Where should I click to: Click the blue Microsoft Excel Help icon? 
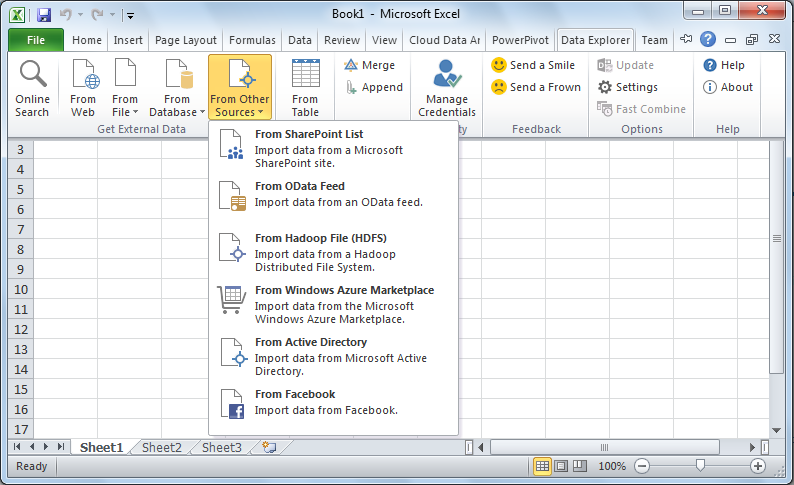(707, 39)
